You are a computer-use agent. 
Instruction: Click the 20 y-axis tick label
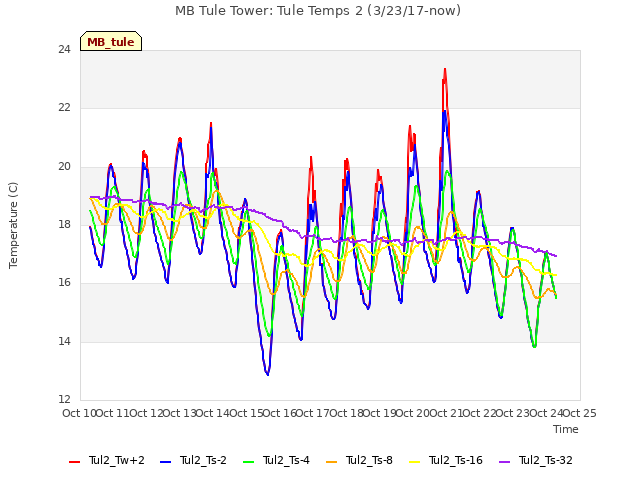[64, 167]
